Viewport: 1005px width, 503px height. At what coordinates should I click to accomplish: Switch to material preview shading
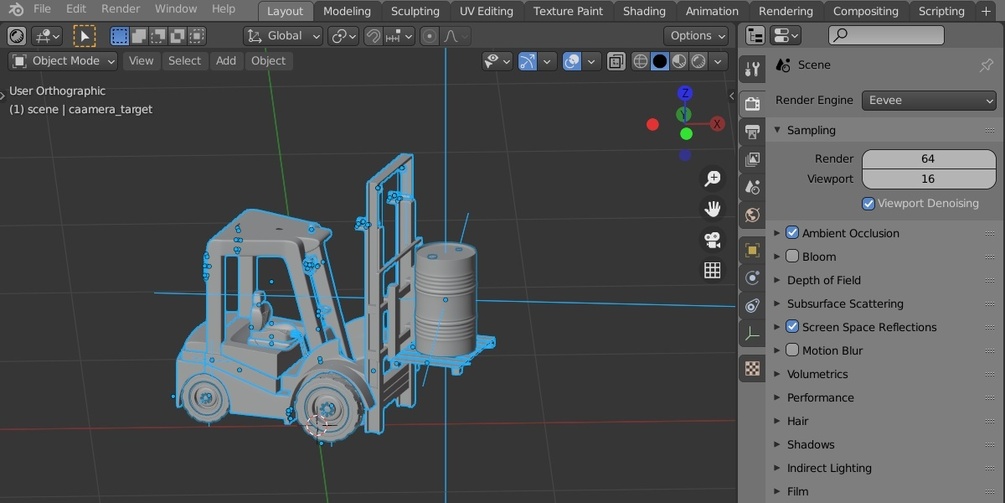679,61
